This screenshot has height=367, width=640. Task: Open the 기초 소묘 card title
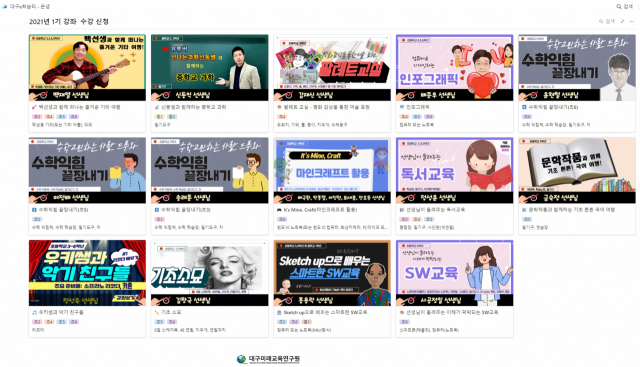(x=171, y=312)
